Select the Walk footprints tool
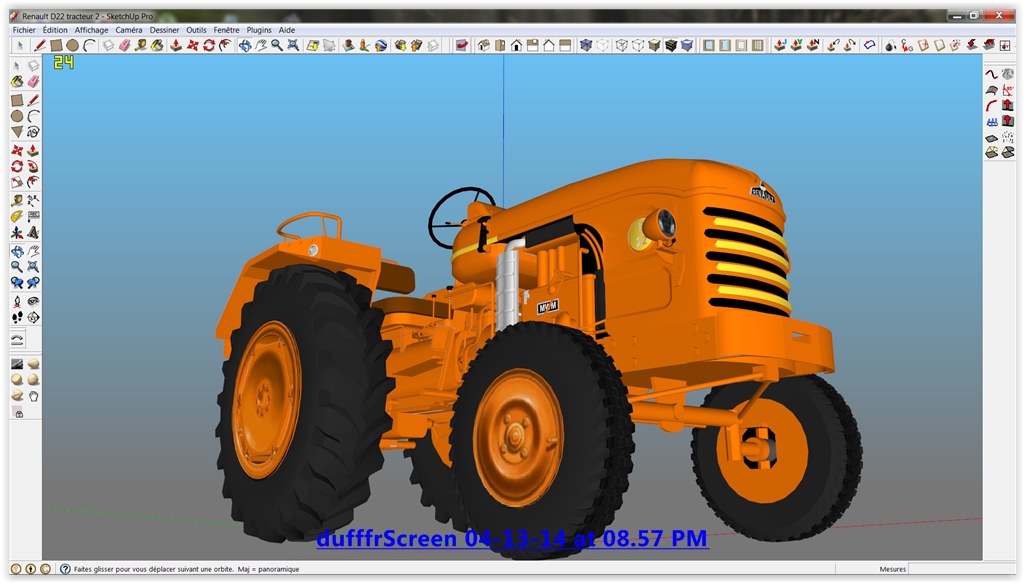The image size is (1024, 583). (17, 317)
